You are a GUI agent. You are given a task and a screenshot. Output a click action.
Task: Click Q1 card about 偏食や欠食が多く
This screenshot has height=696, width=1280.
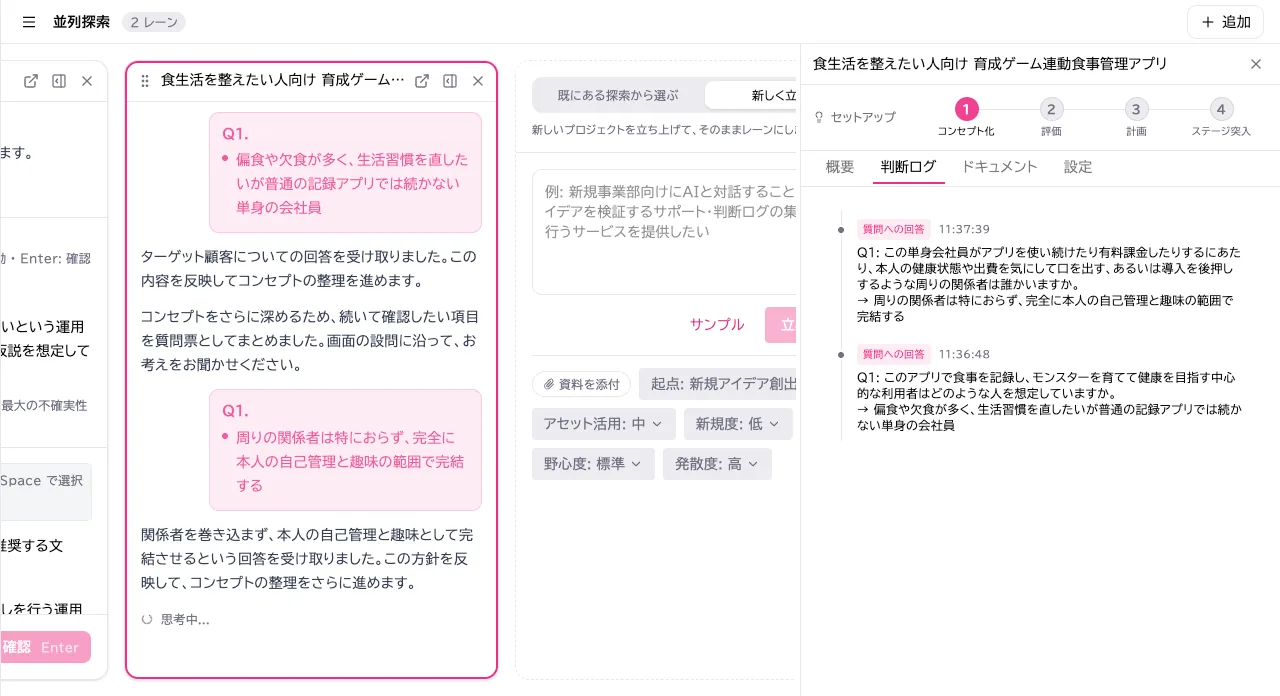point(345,172)
